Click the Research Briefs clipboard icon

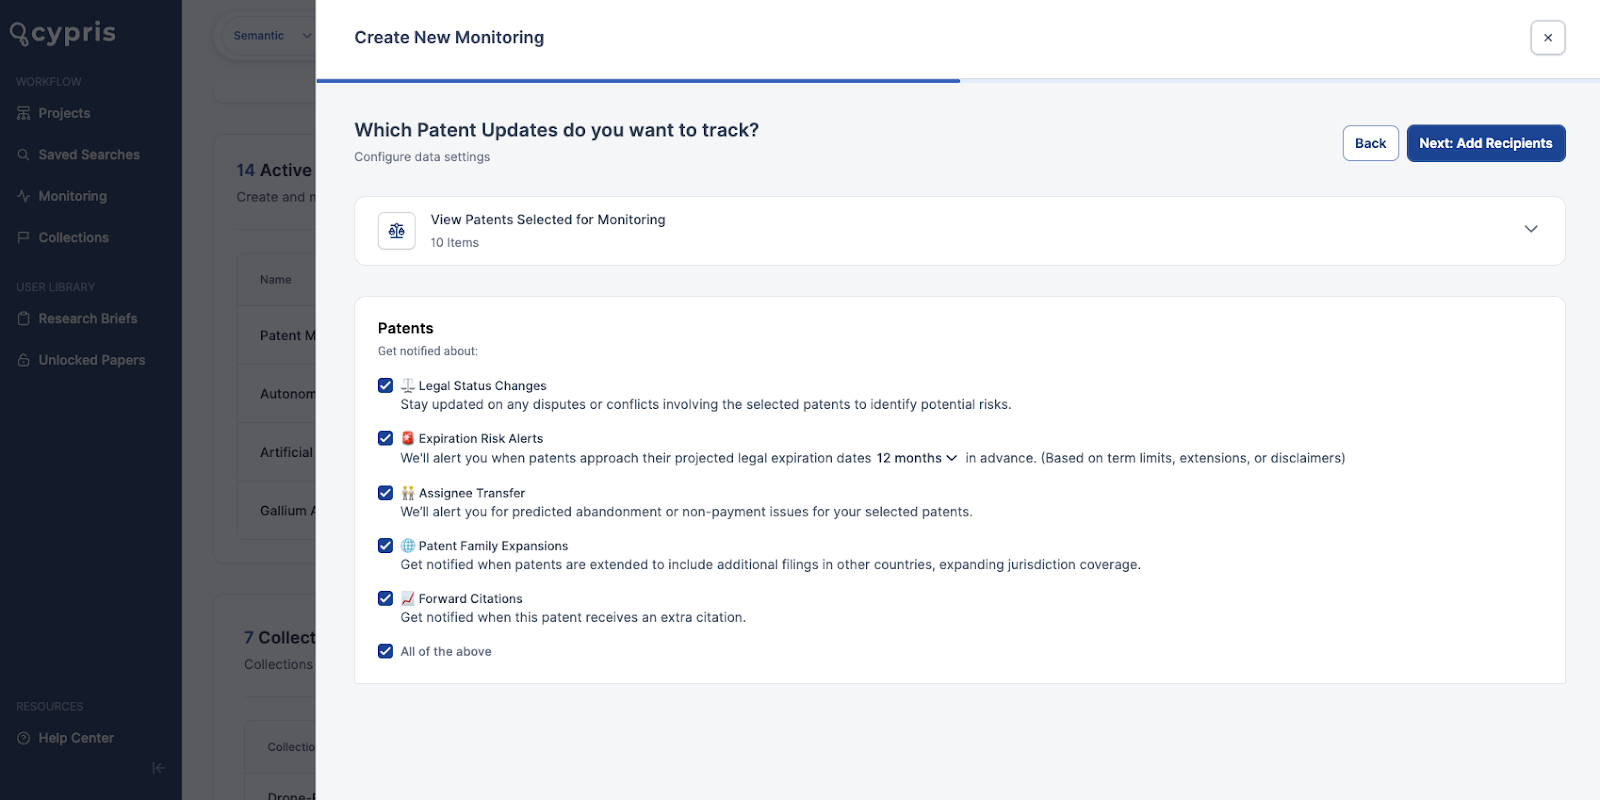[x=24, y=319]
